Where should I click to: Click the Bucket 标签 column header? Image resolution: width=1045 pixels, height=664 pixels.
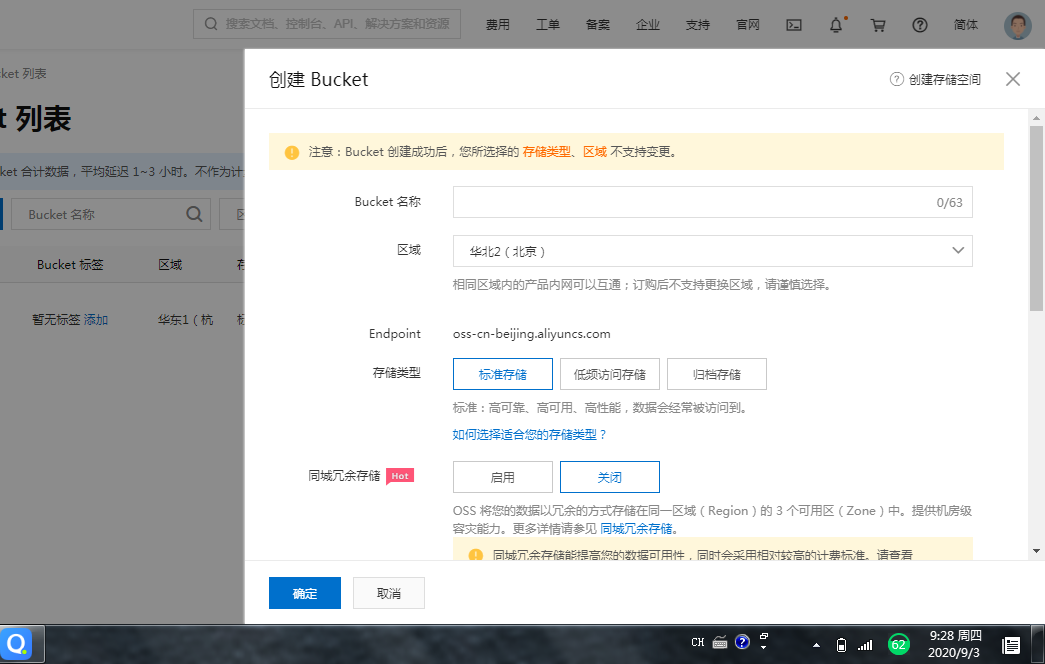point(70,265)
